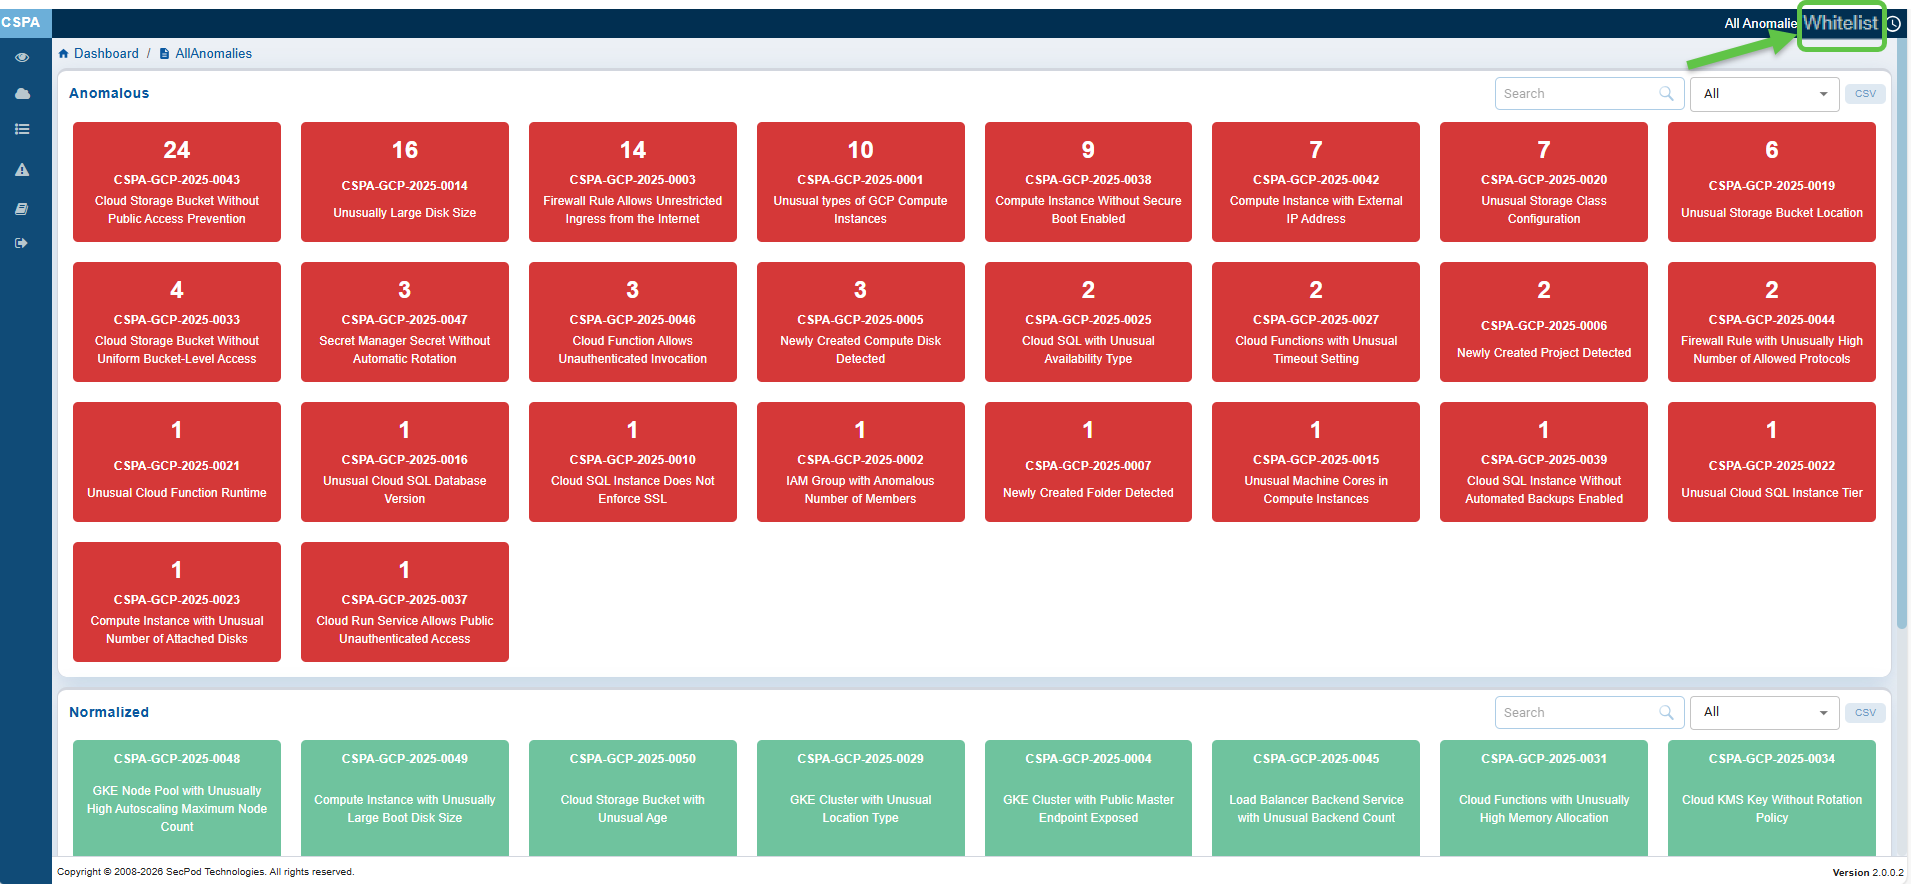
Task: Click the eye icon in the sidebar
Action: (22, 58)
